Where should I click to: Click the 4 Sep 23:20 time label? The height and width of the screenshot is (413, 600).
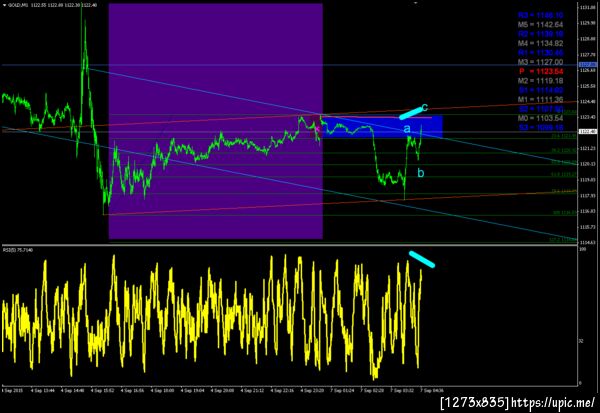pyautogui.click(x=313, y=391)
